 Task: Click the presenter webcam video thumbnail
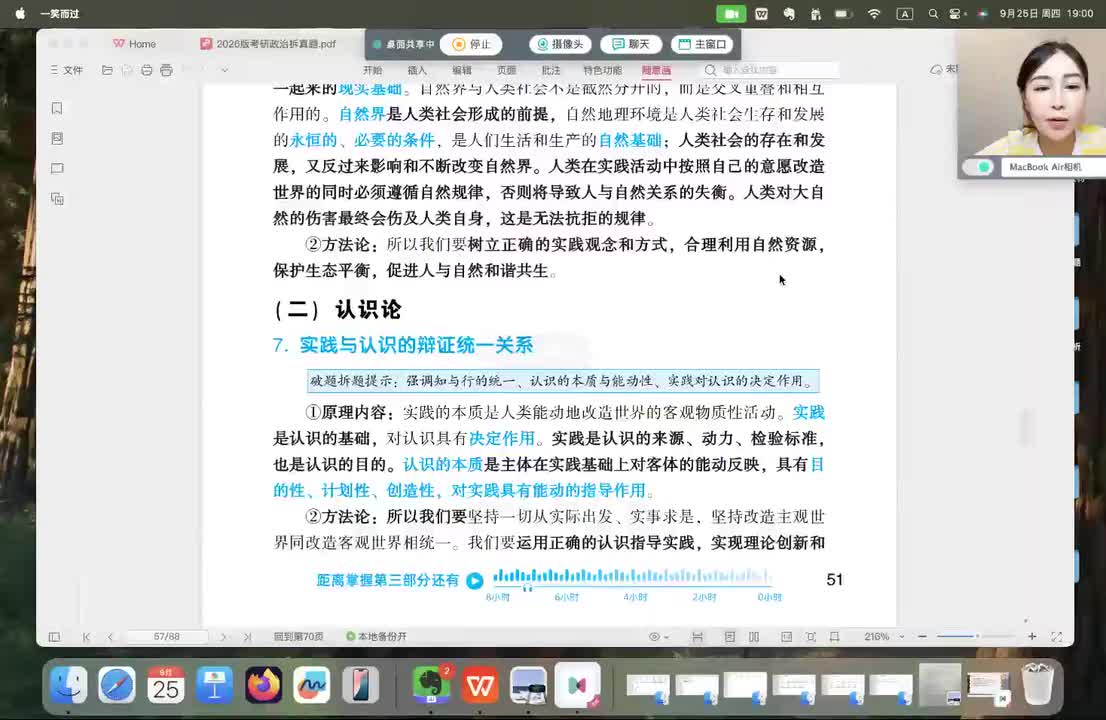coord(1031,94)
